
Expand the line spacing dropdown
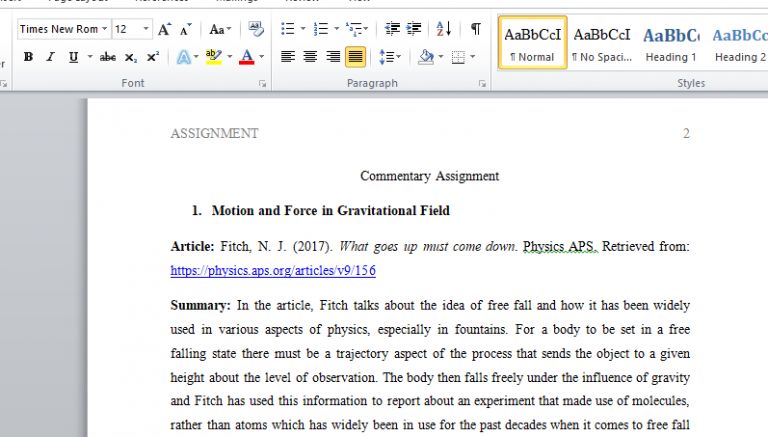[x=397, y=57]
